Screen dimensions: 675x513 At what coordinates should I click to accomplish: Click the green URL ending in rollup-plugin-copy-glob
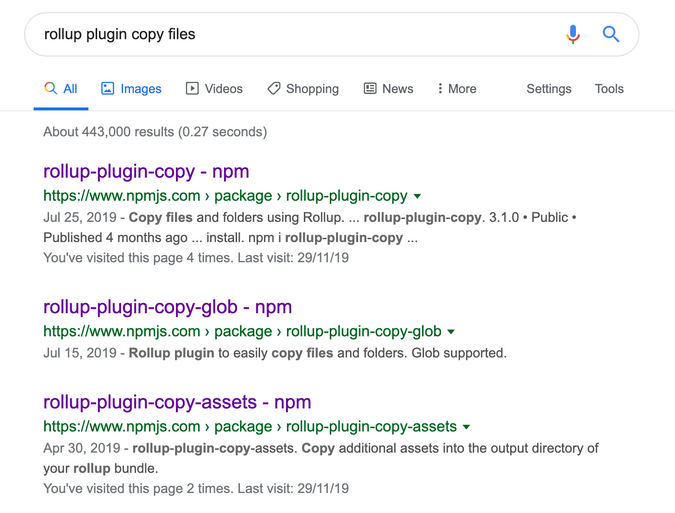[242, 331]
